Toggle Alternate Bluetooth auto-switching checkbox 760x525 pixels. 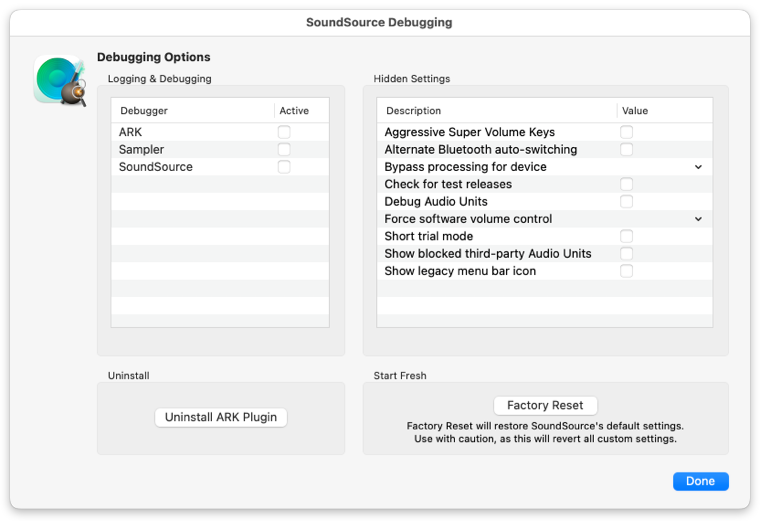point(626,149)
